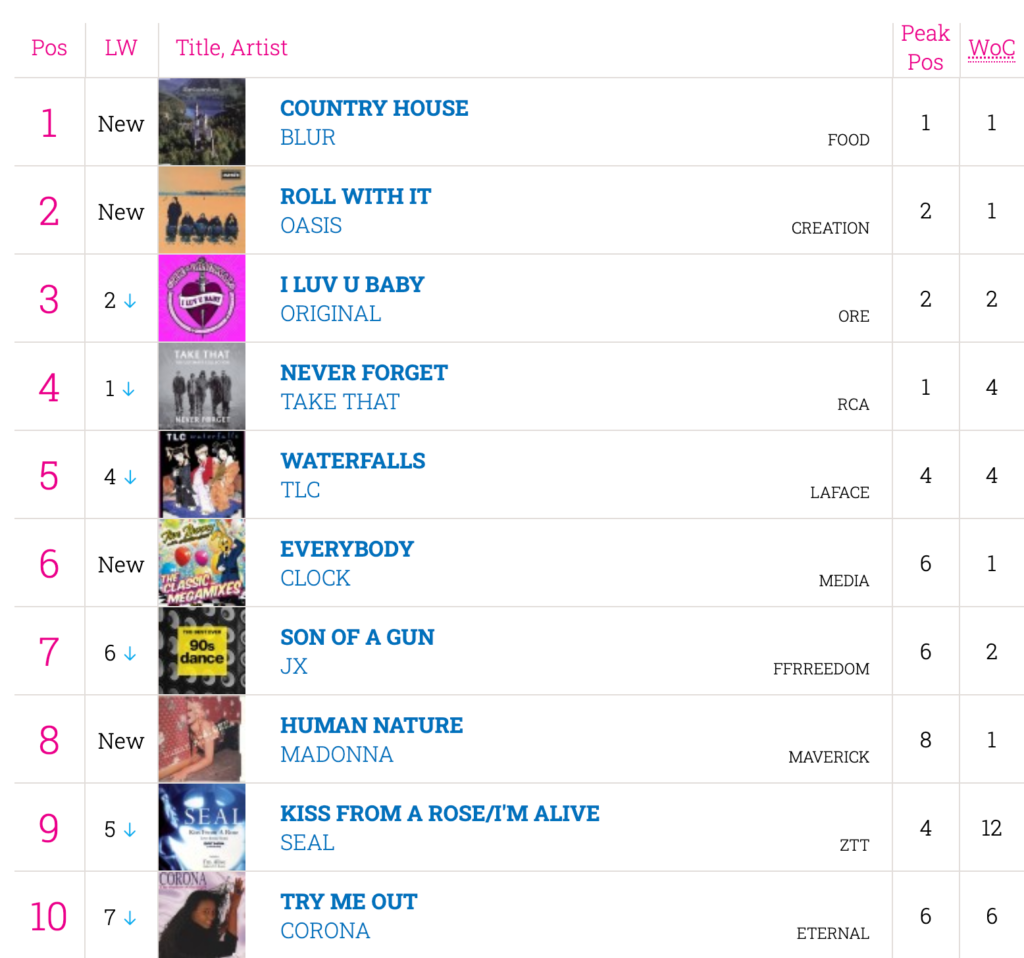This screenshot has width=1024, height=958.
Task: Visit the Madonna artist link
Action: (337, 755)
